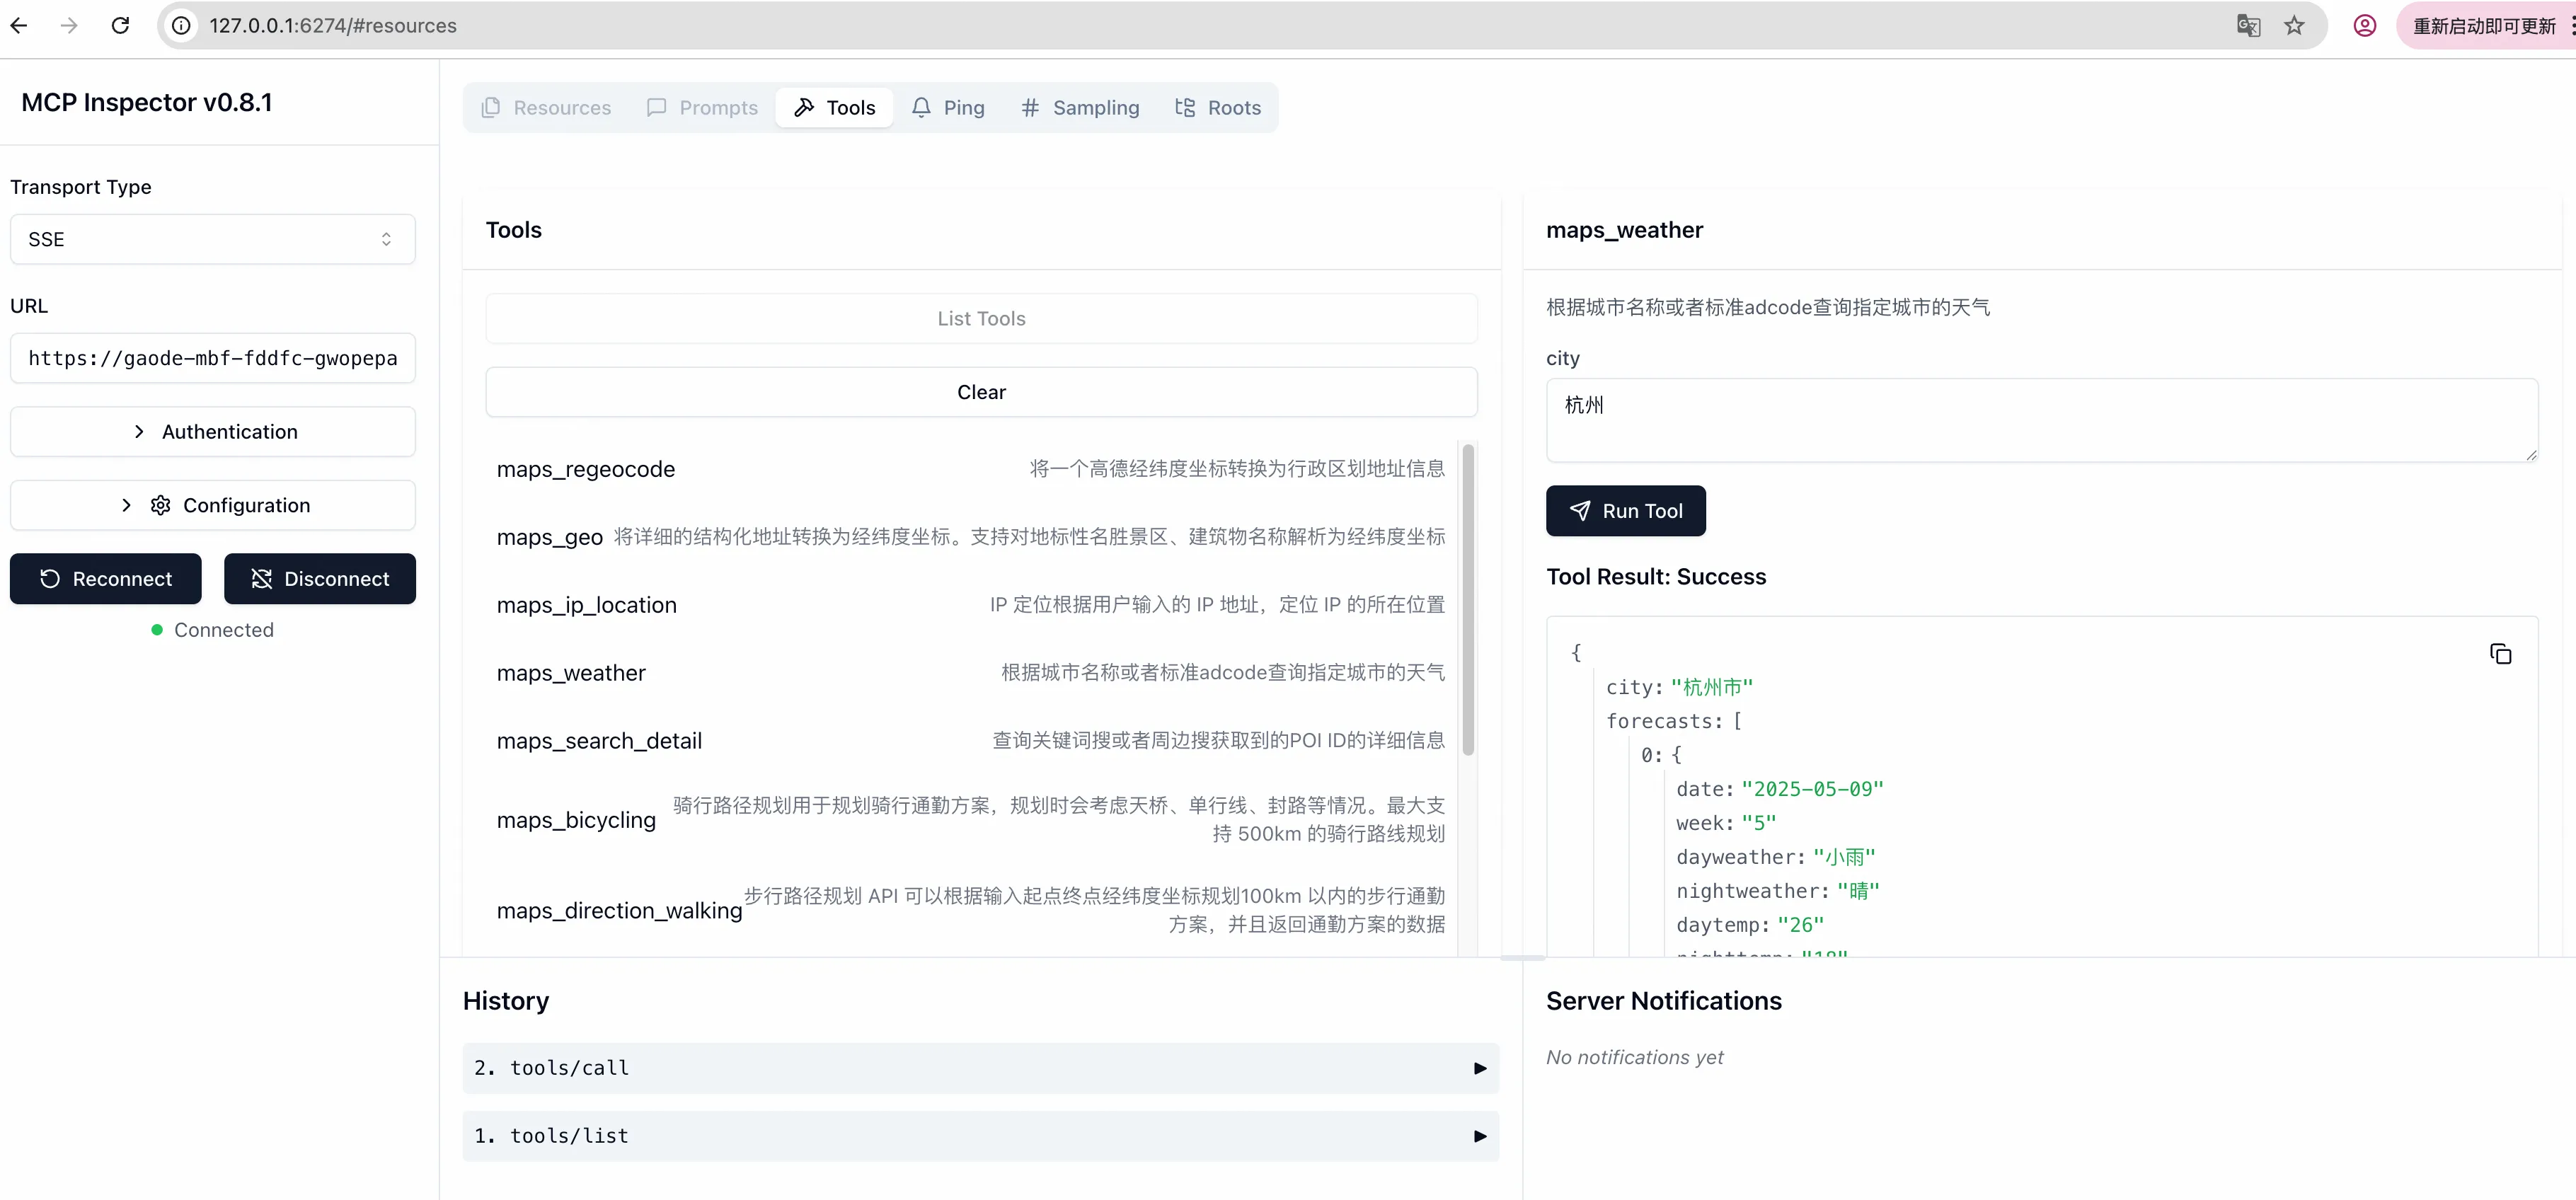Click the Tools hammer icon
Image resolution: width=2576 pixels, height=1200 pixels.
click(805, 107)
